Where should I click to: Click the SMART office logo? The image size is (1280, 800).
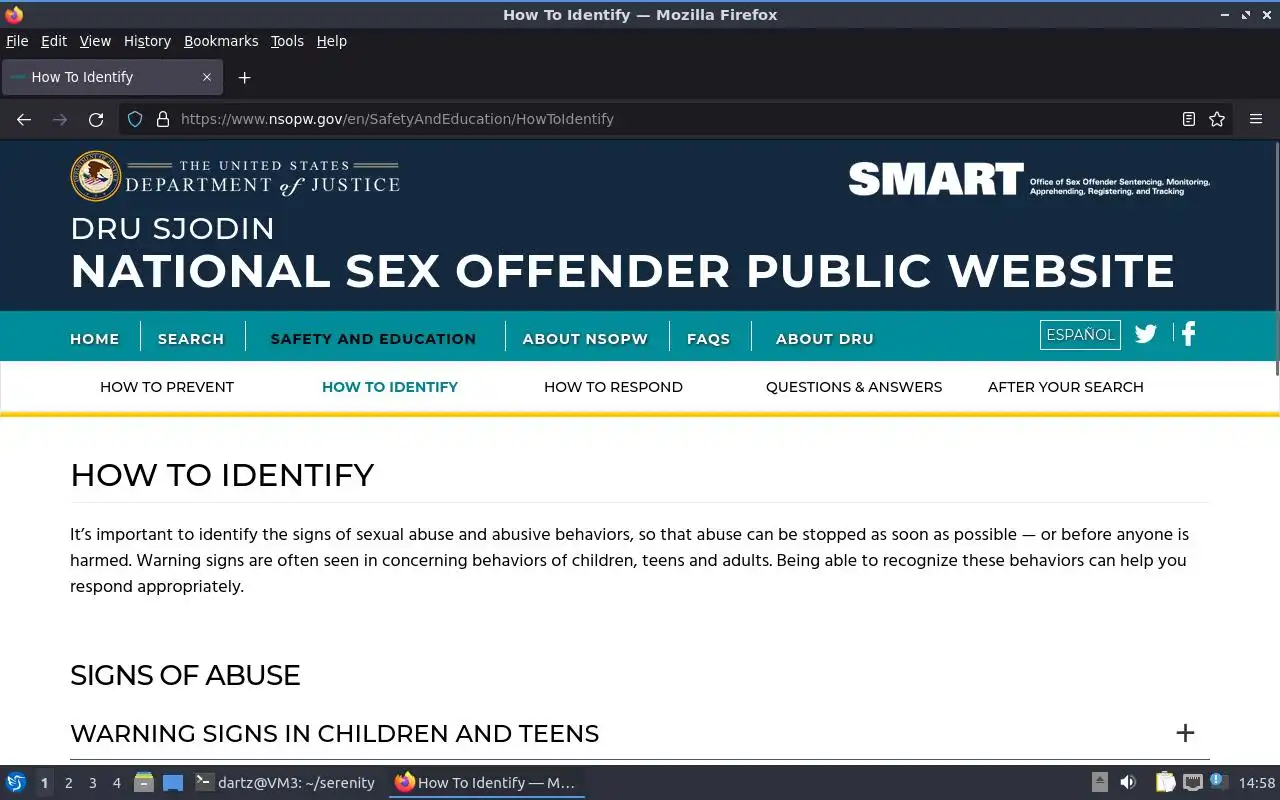coord(1029,179)
